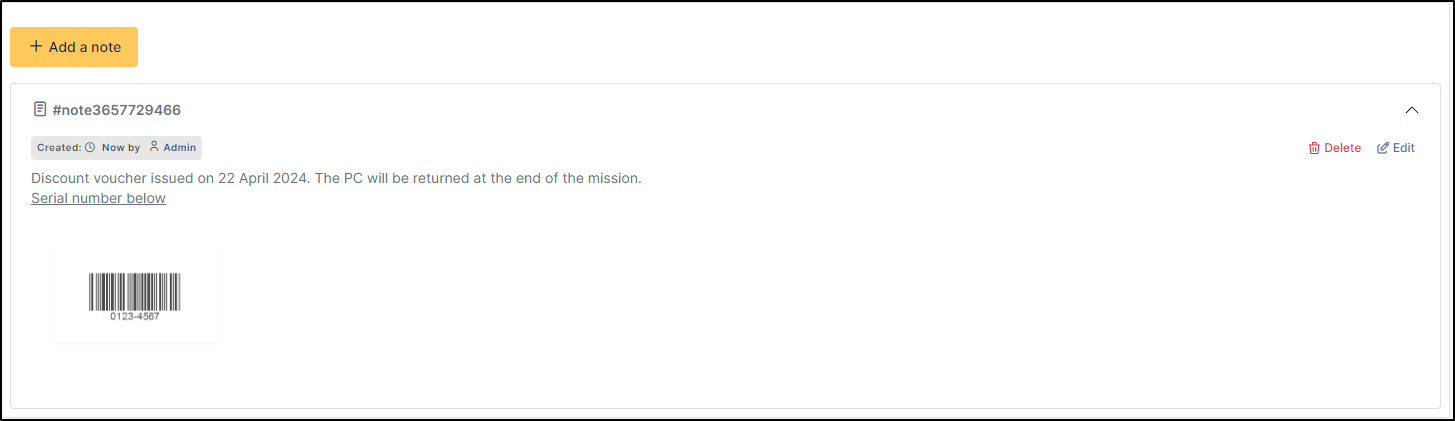The width and height of the screenshot is (1455, 421).
Task: Click the document icon beside the note ID
Action: click(40, 109)
